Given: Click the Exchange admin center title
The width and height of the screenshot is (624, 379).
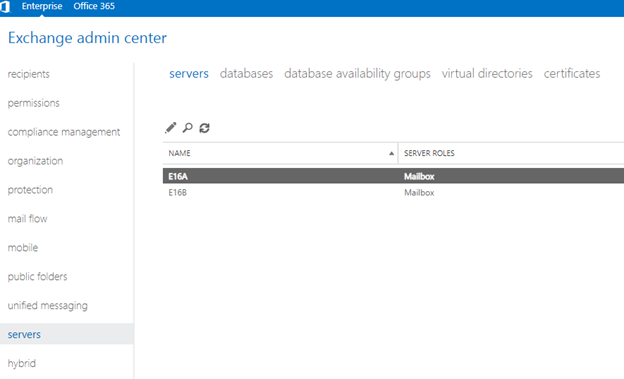Looking at the screenshot, I should (x=87, y=38).
